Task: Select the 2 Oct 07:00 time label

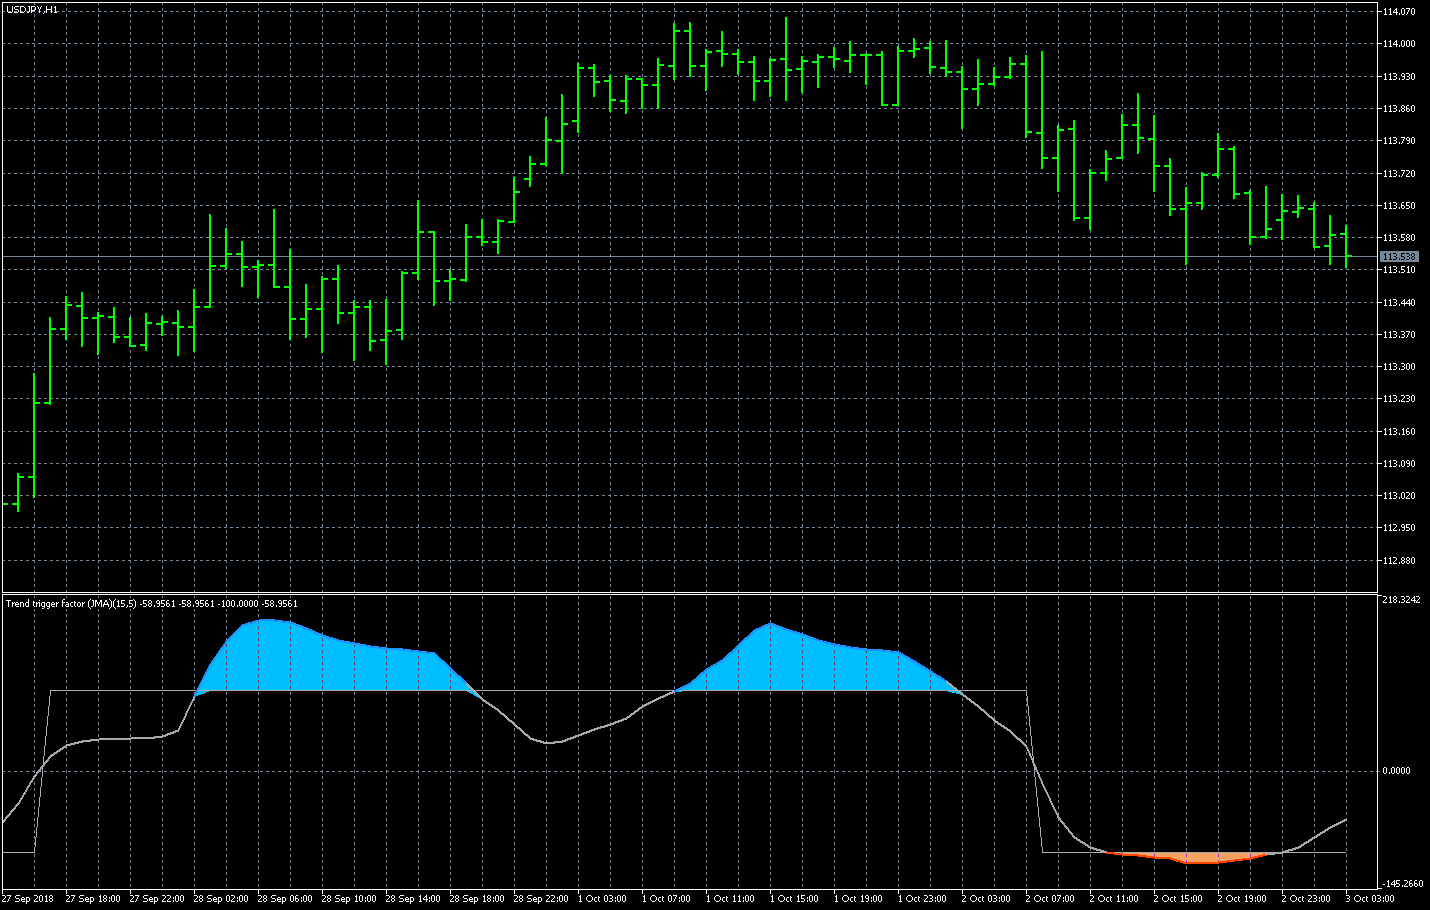Action: coord(1049,899)
